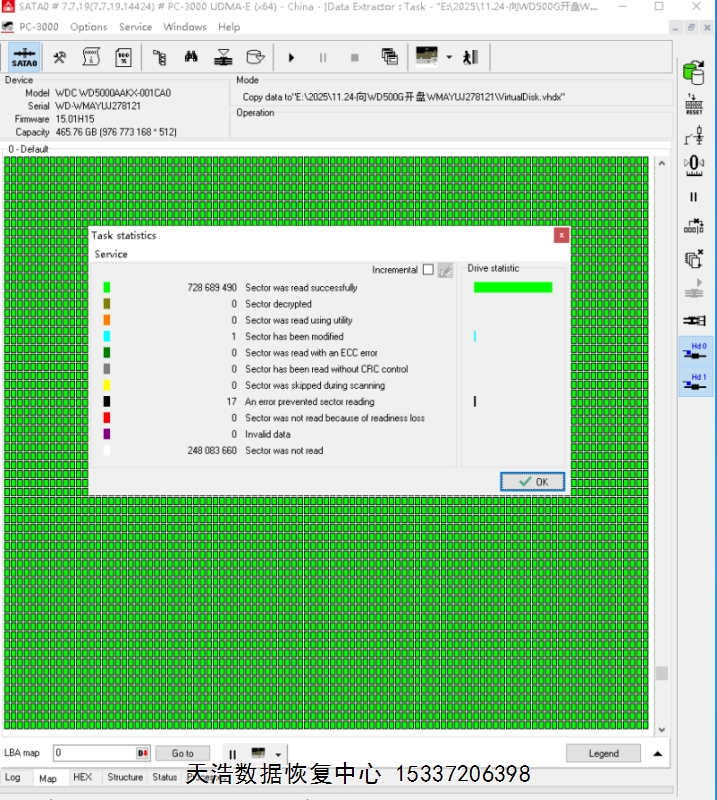Screen dimensions: 717x800
Task: Click the binoculars search icon
Action: tap(192, 57)
